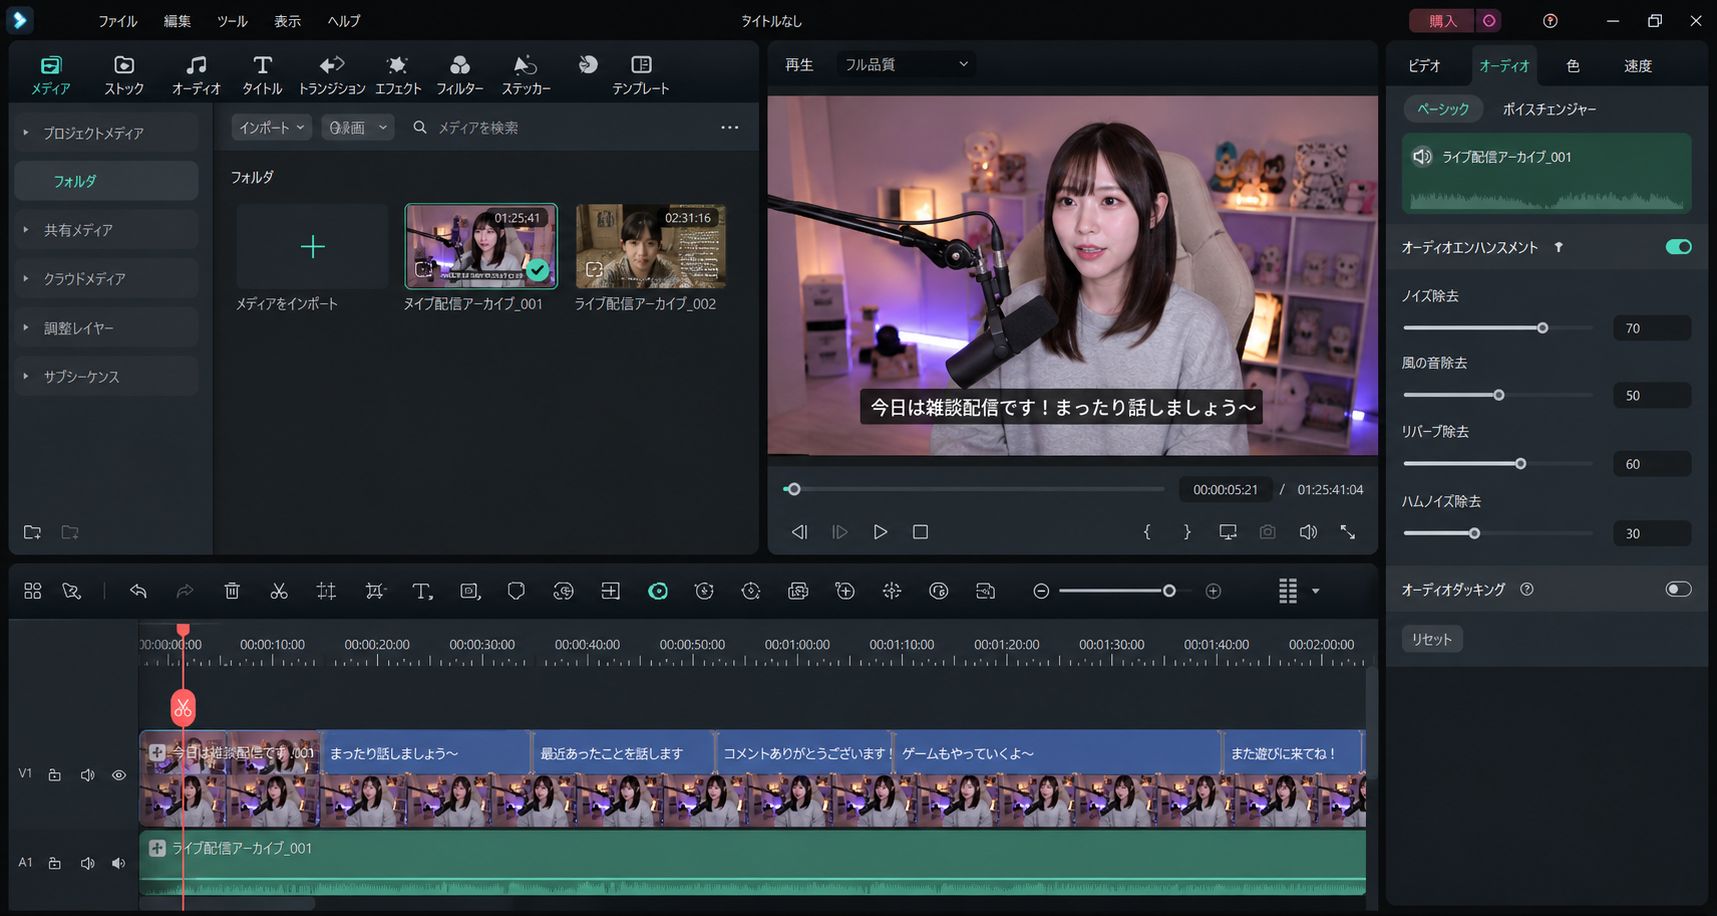1717x916 pixels.
Task: Open the フィルター filters library
Action: point(460,75)
